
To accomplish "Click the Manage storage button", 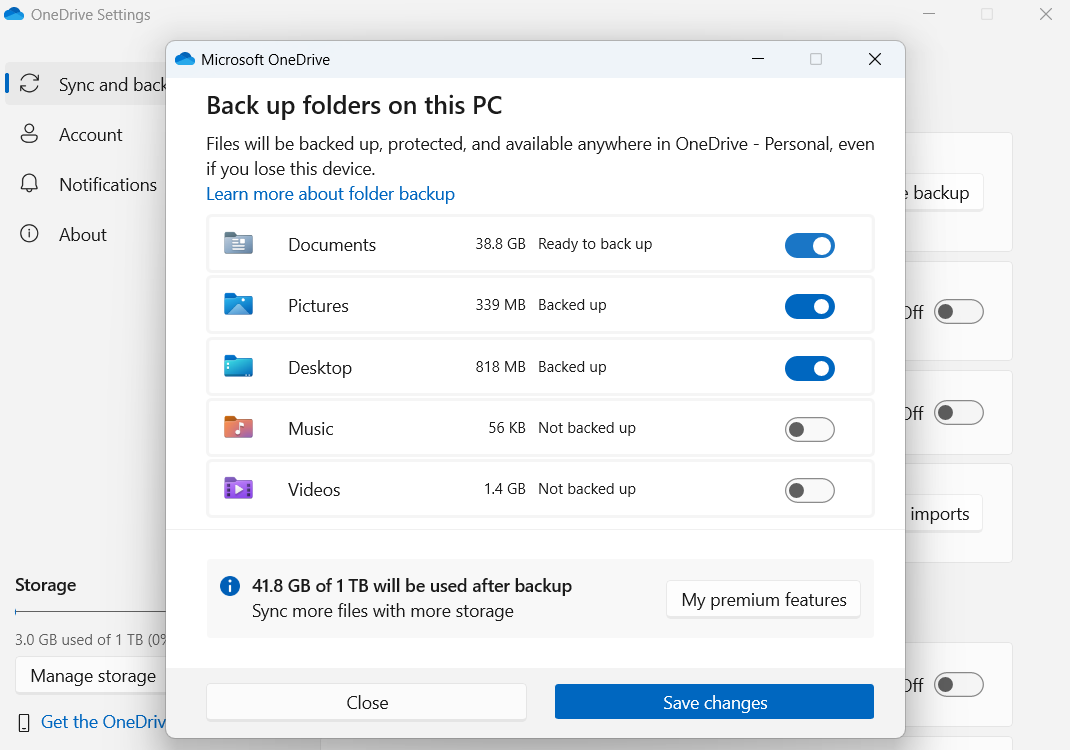I will (x=92, y=676).
